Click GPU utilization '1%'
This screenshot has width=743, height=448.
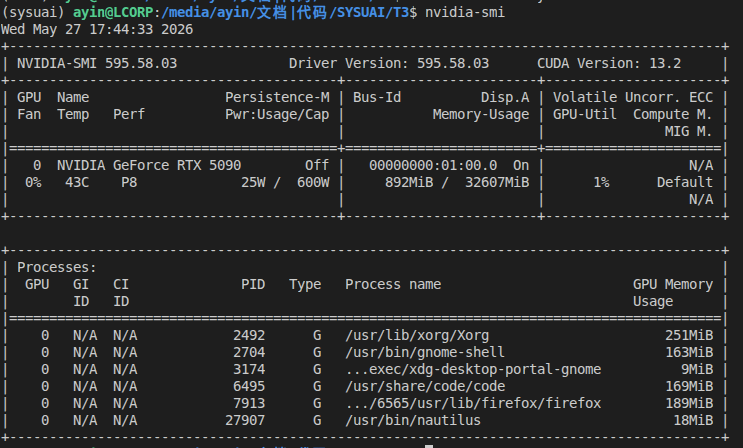coord(601,183)
